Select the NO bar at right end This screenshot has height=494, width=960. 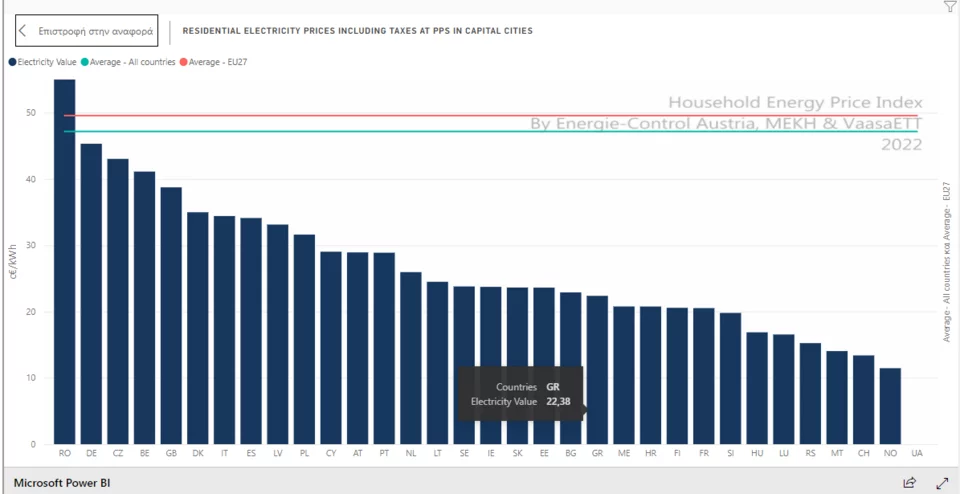[x=890, y=406]
